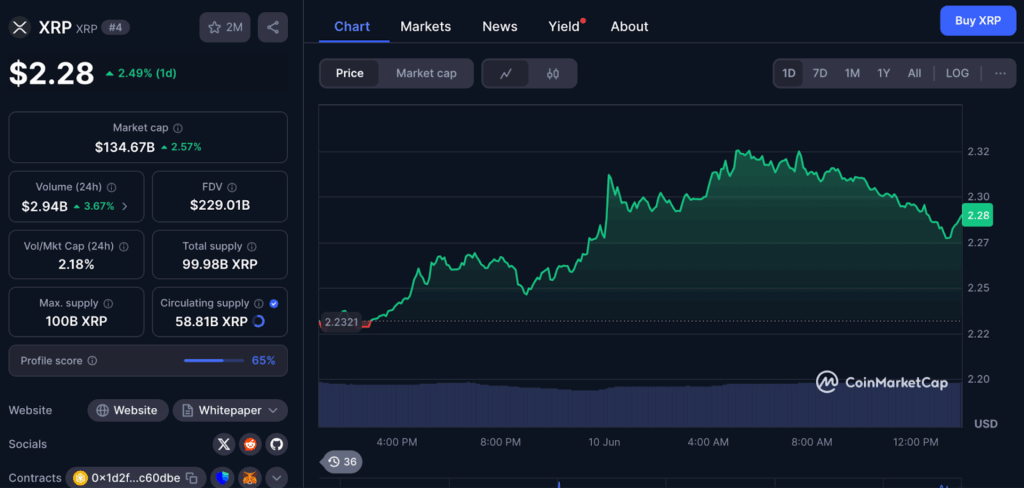1024x488 pixels.
Task: Click the share icon next to XRP
Action: 272,27
